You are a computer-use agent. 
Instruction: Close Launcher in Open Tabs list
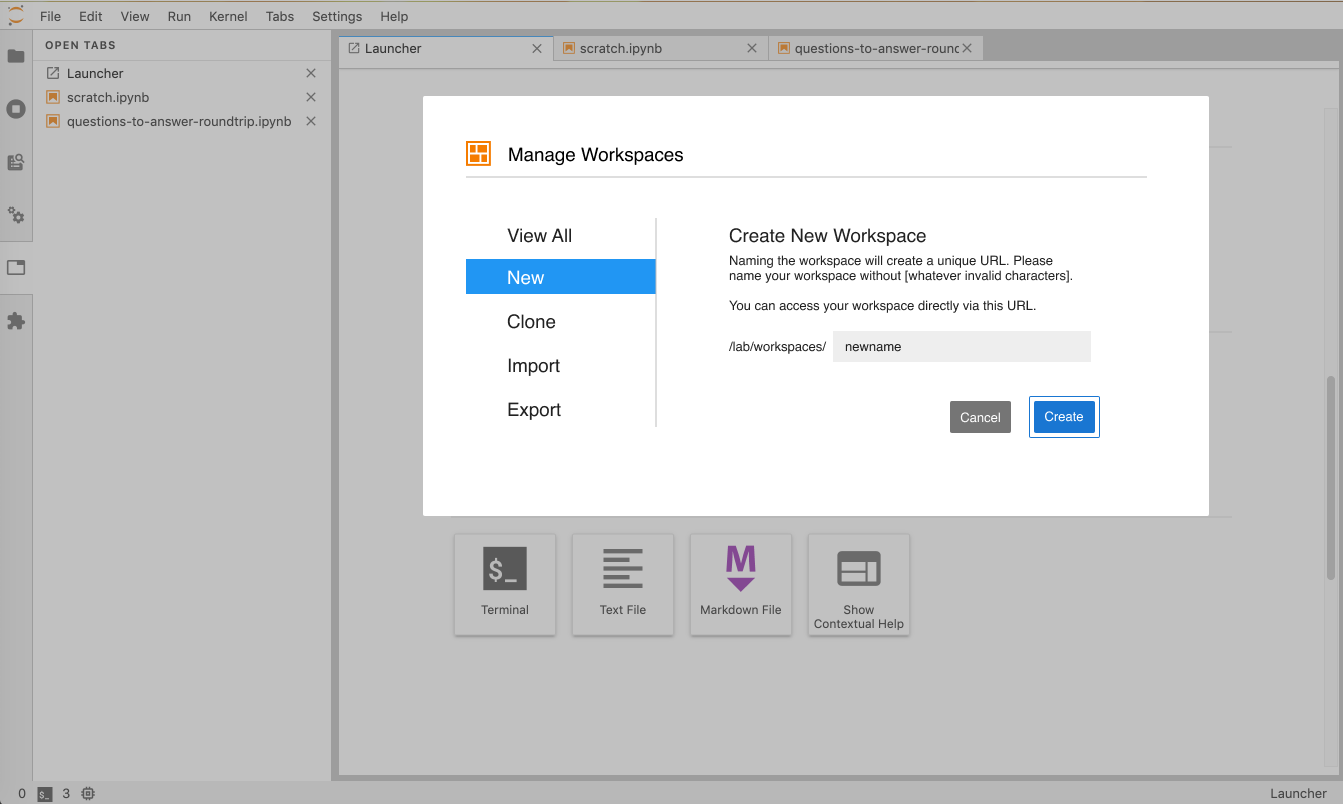pyautogui.click(x=311, y=73)
